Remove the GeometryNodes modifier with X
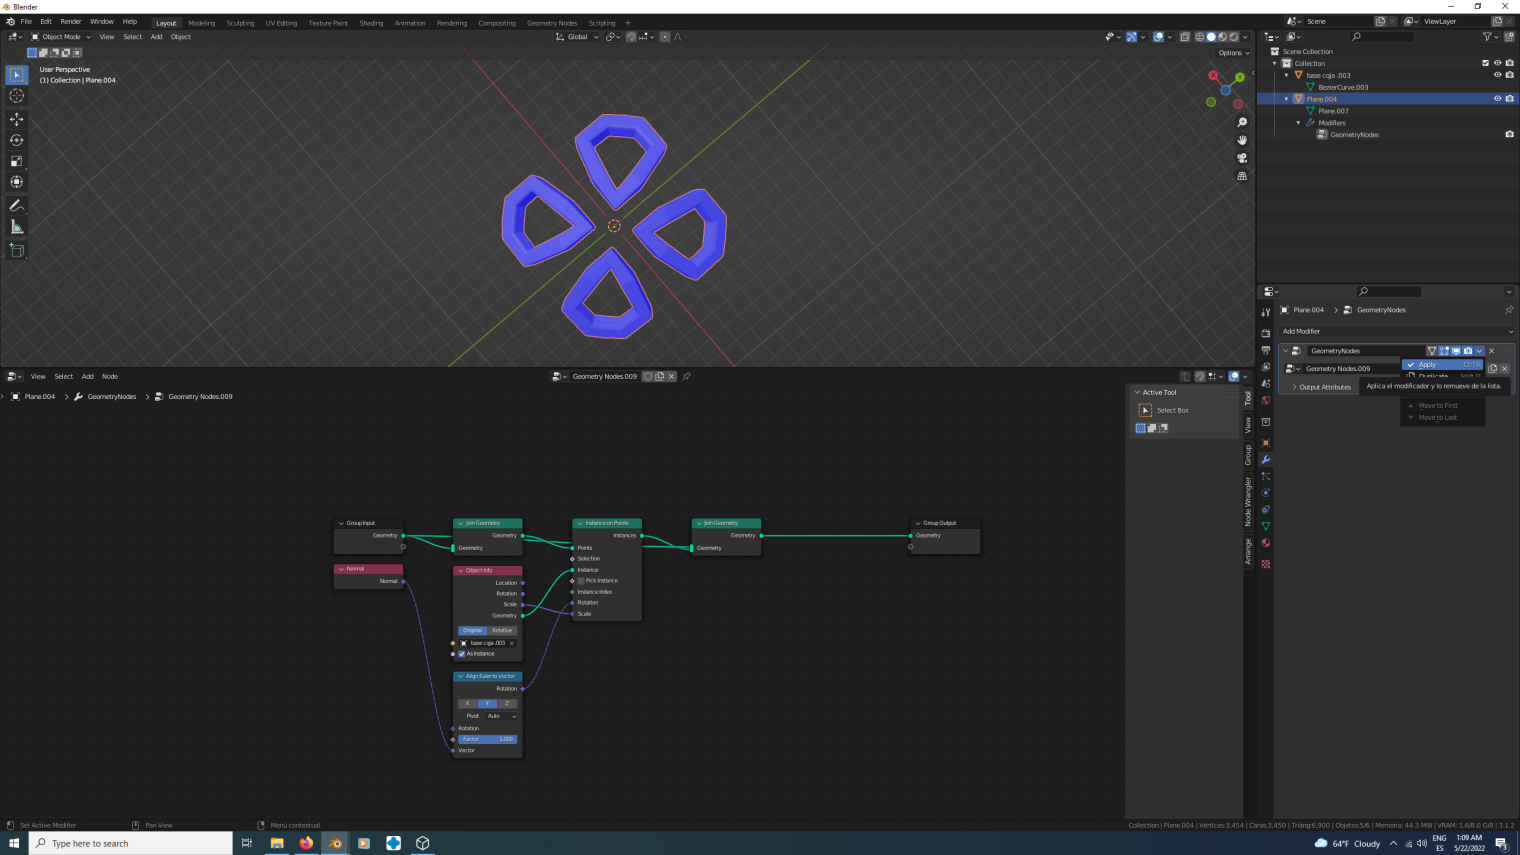This screenshot has height=855, width=1520. tap(1492, 351)
